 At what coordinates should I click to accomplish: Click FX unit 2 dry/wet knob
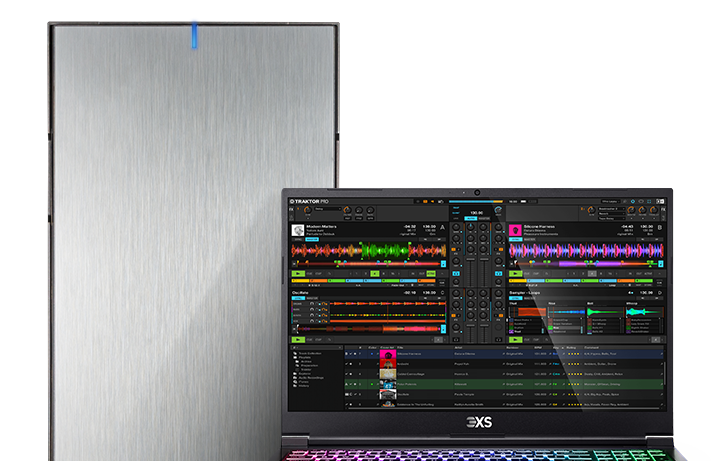tap(591, 210)
